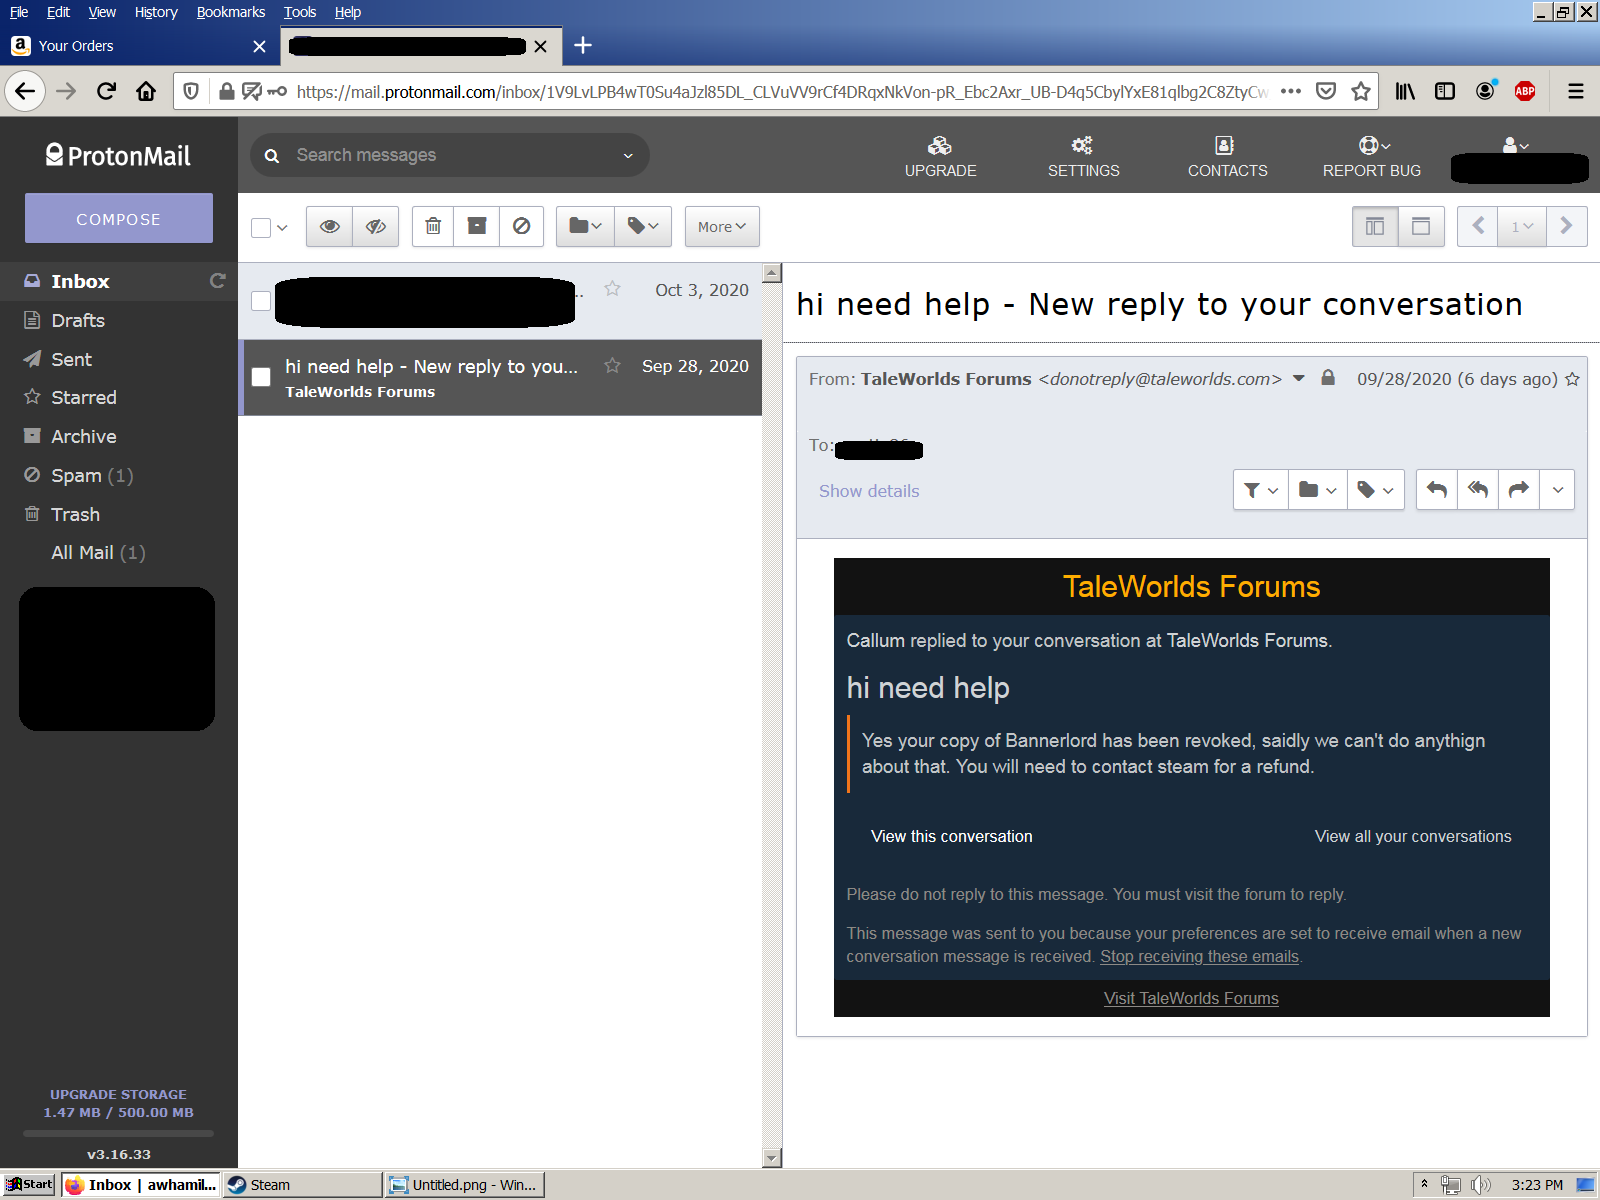This screenshot has height=1200, width=1600.
Task: Expand sender options arrow beside email address
Action: click(x=1299, y=378)
